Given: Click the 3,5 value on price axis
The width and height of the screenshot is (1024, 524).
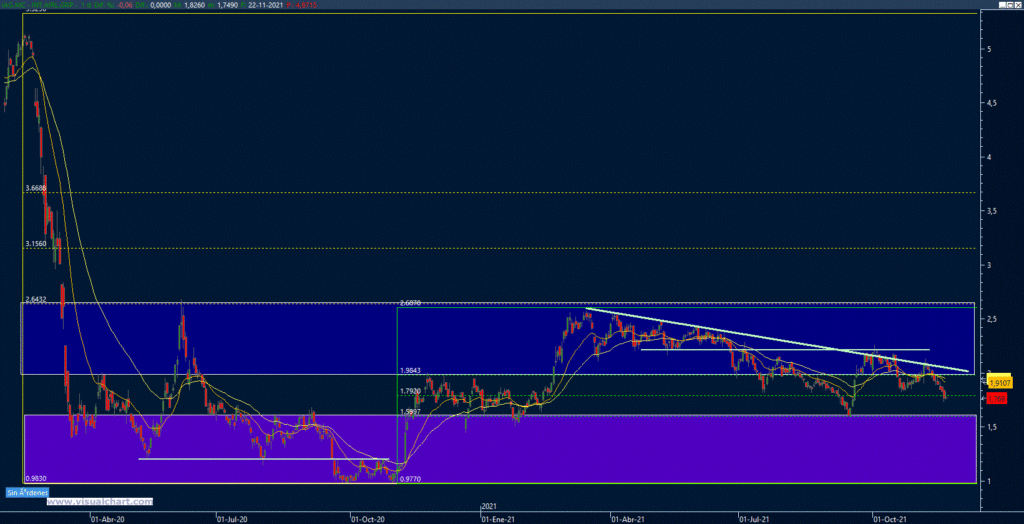Looking at the screenshot, I should (991, 211).
